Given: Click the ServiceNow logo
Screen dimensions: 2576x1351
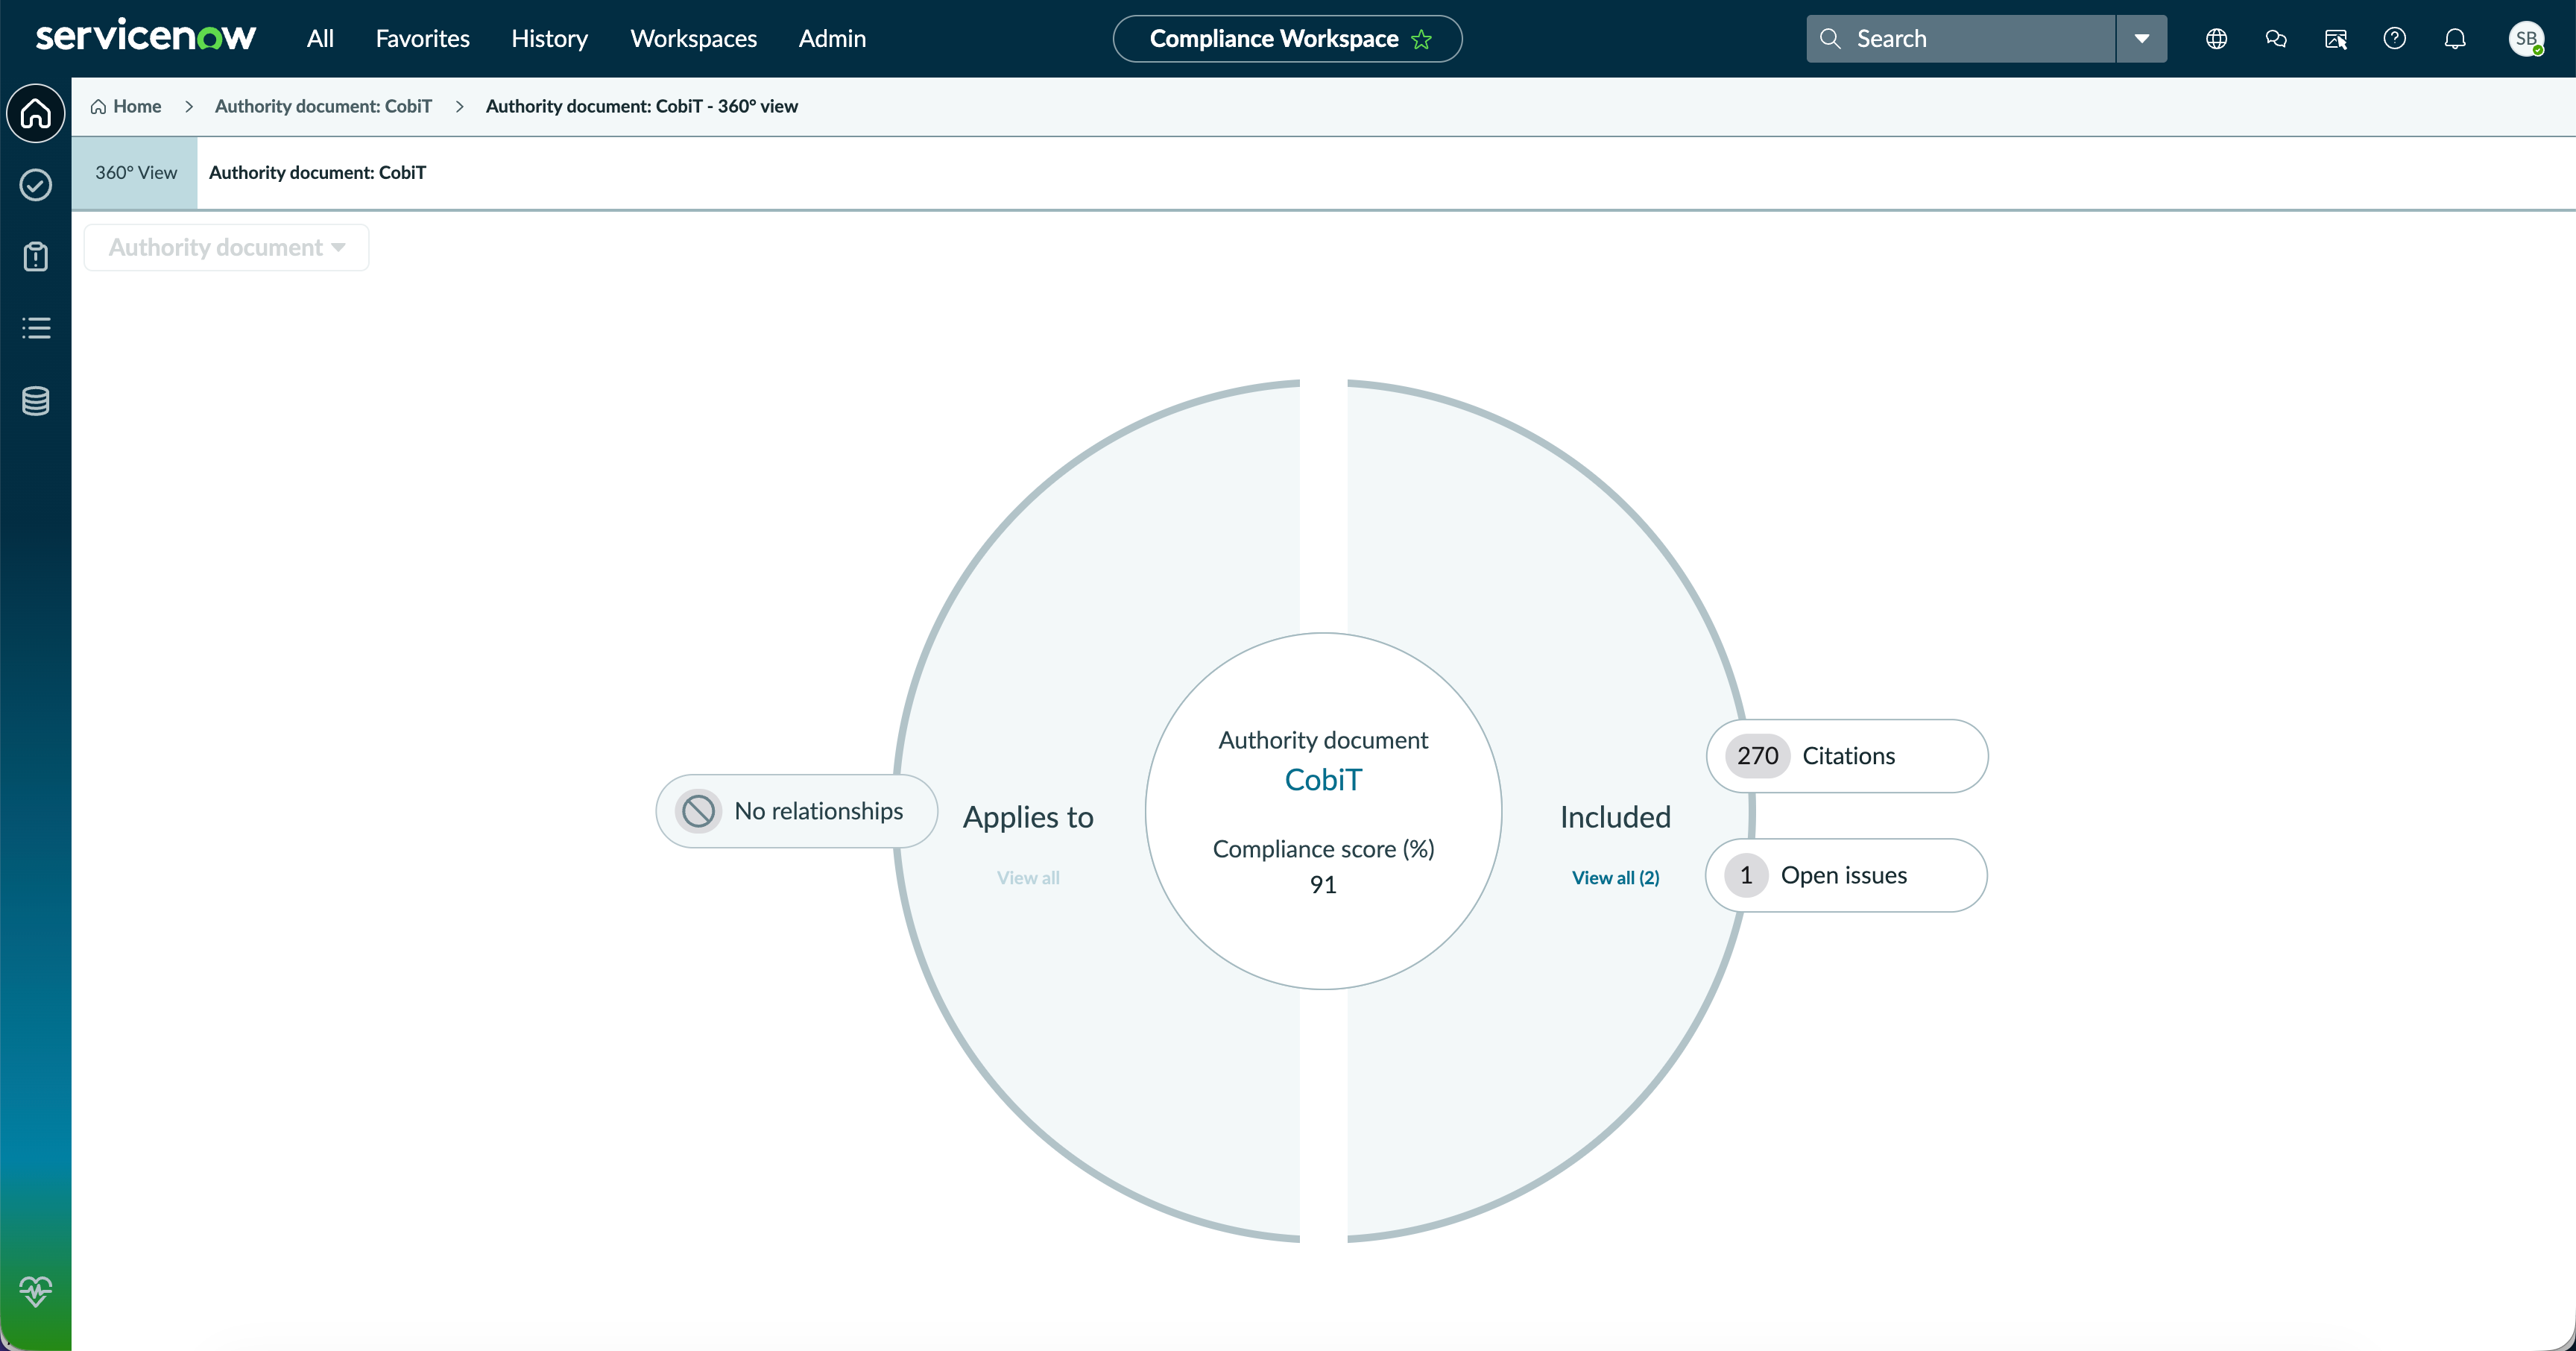Looking at the screenshot, I should coord(146,37).
